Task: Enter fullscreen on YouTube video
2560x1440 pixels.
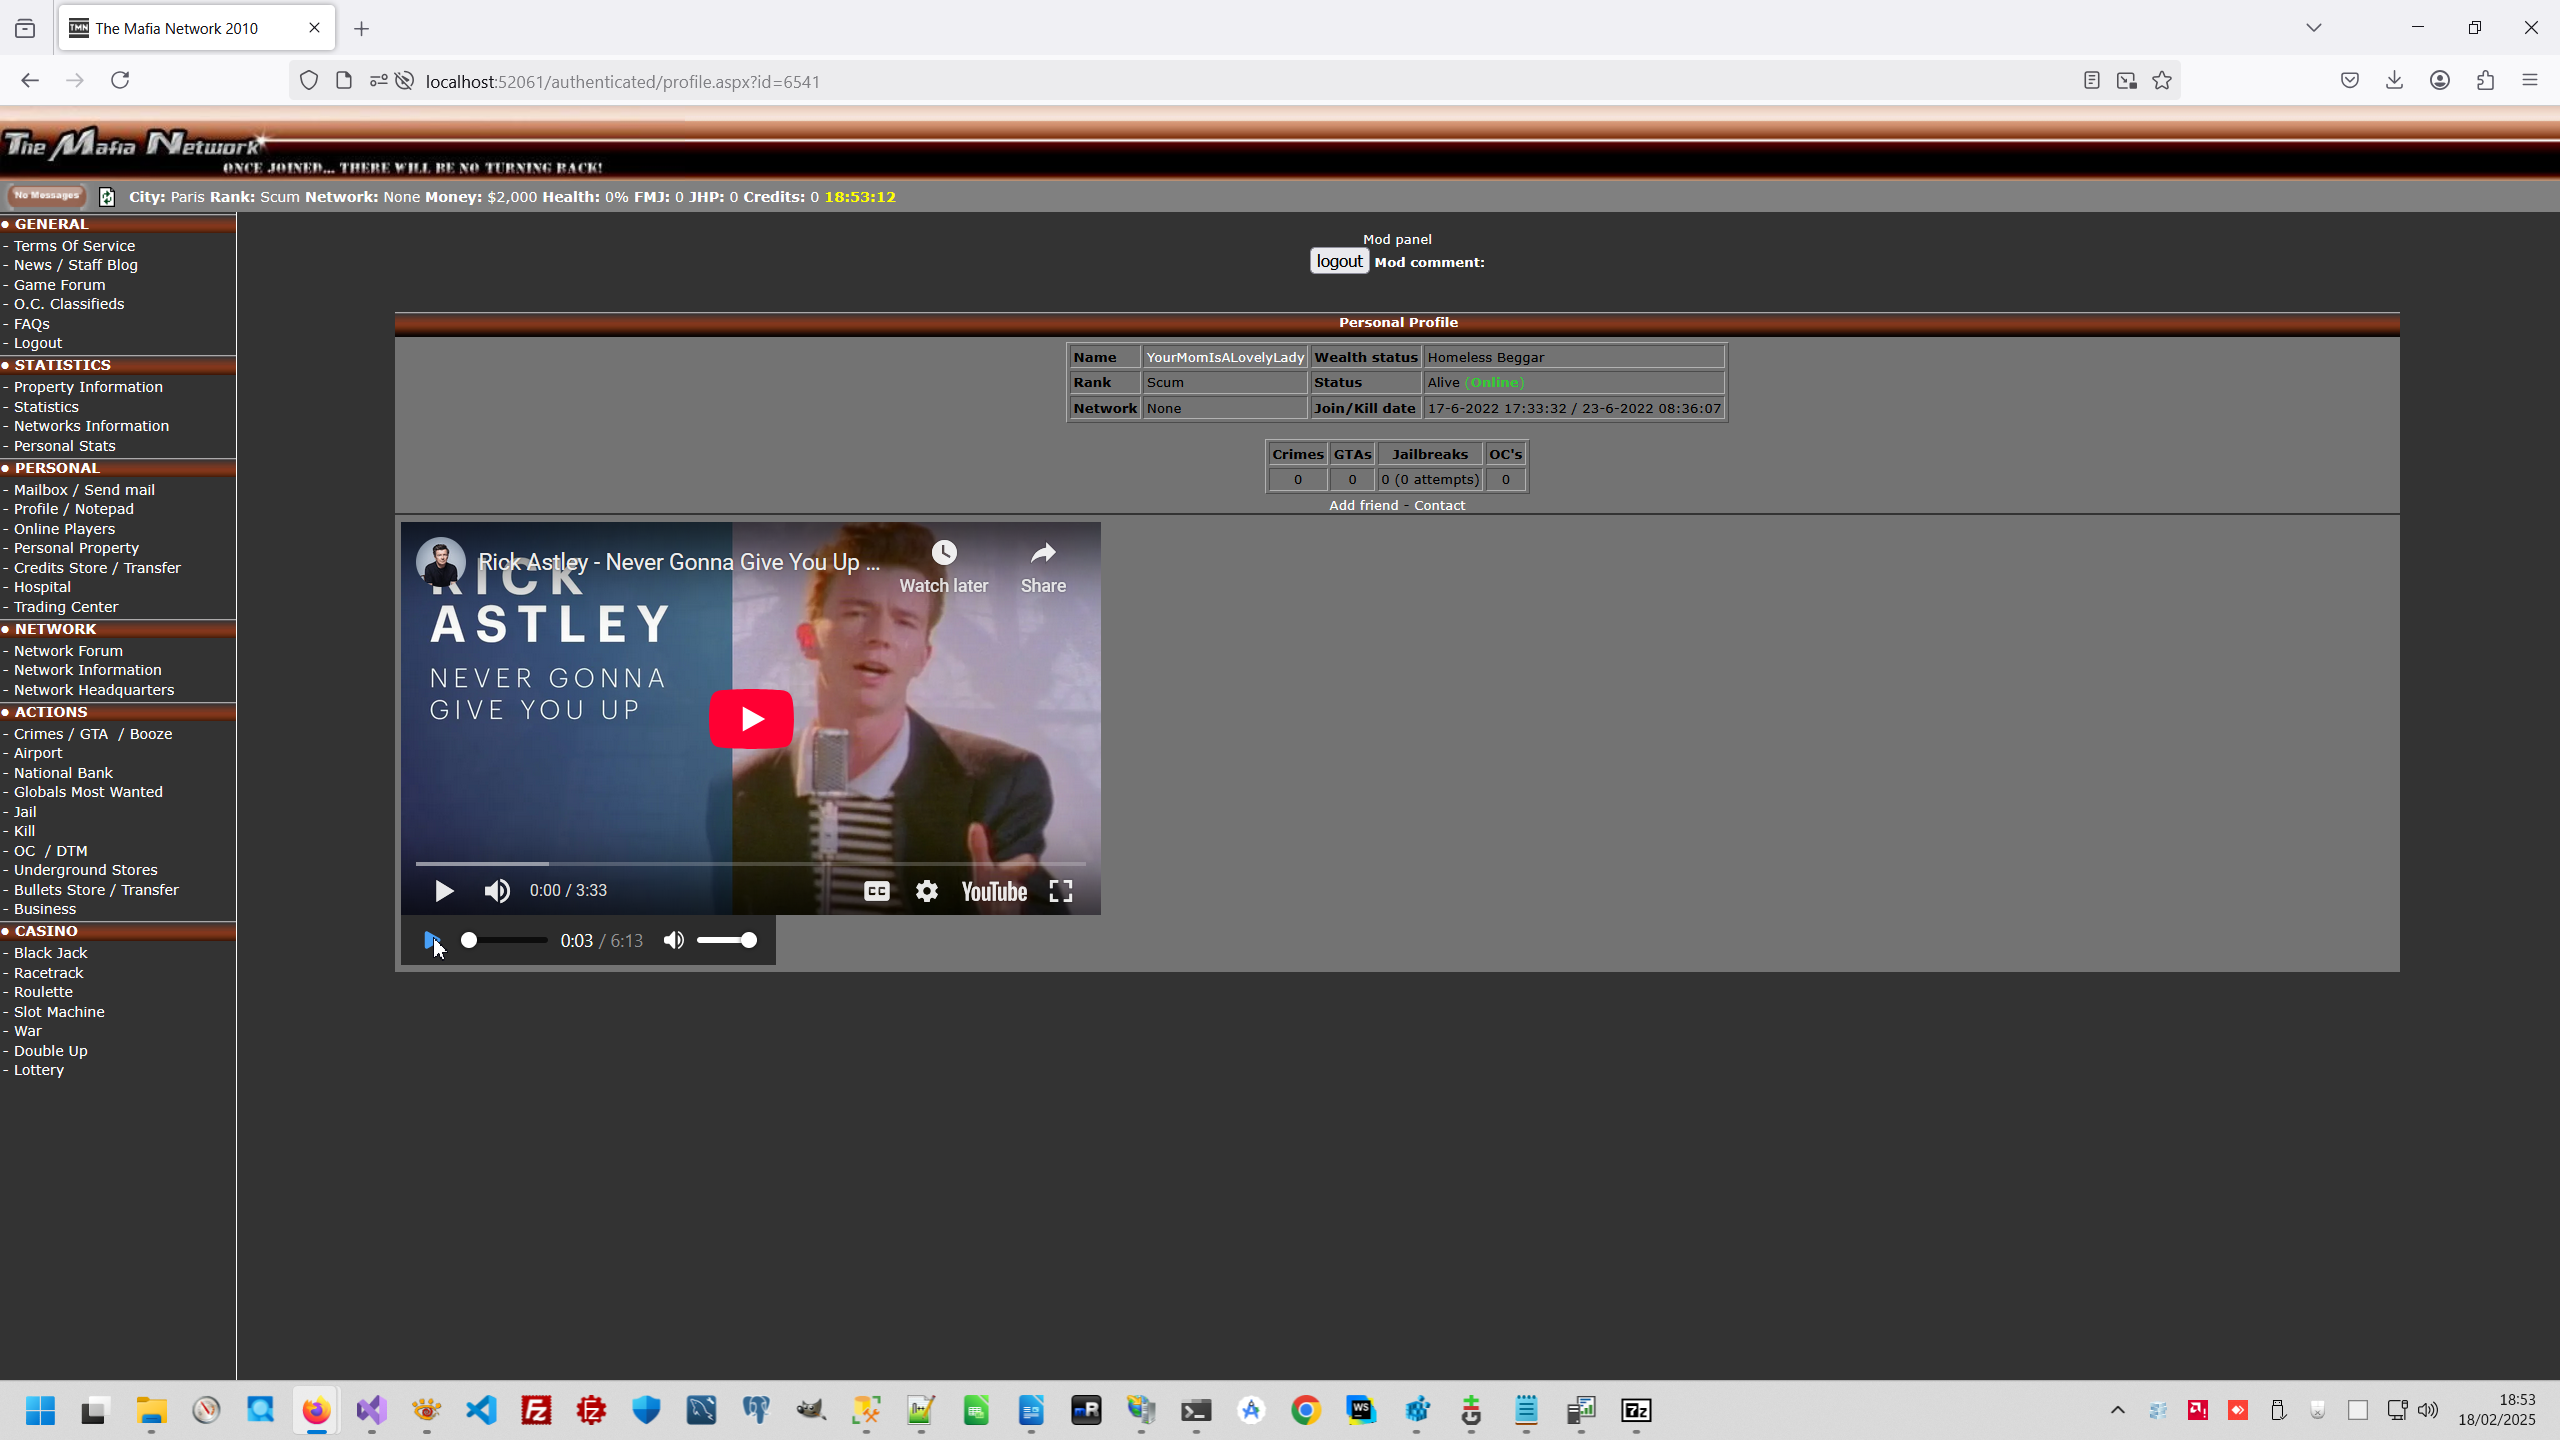Action: point(1060,891)
